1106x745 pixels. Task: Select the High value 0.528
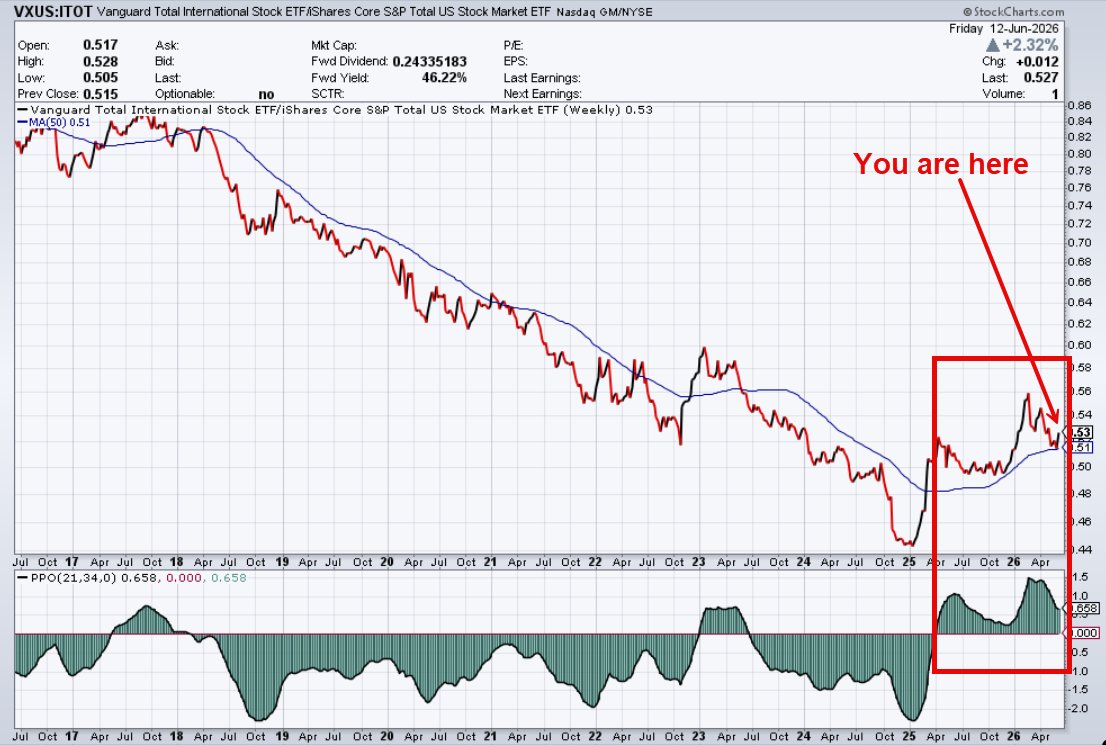click(x=100, y=61)
